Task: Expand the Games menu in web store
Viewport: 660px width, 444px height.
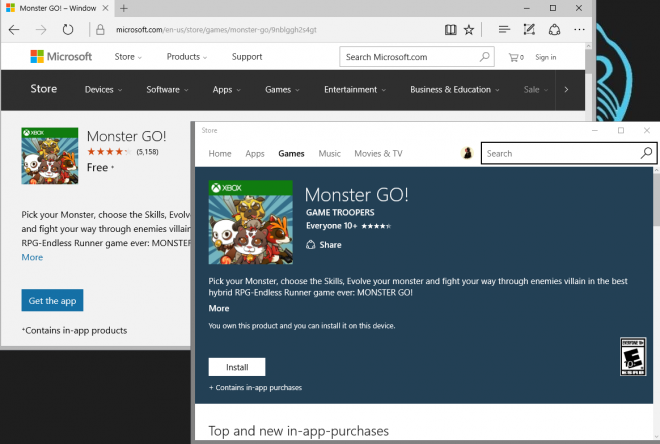Action: coord(282,90)
